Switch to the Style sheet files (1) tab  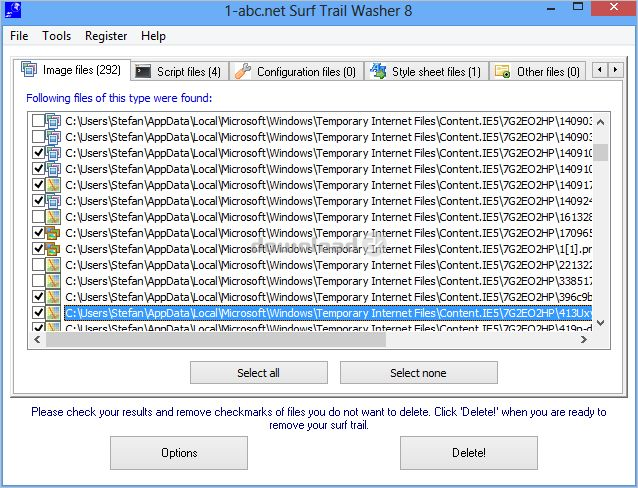(426, 72)
